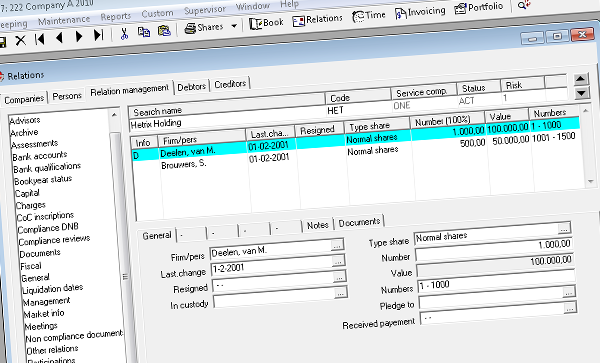
Task: Click the Number (100%) column header
Action: pos(447,121)
